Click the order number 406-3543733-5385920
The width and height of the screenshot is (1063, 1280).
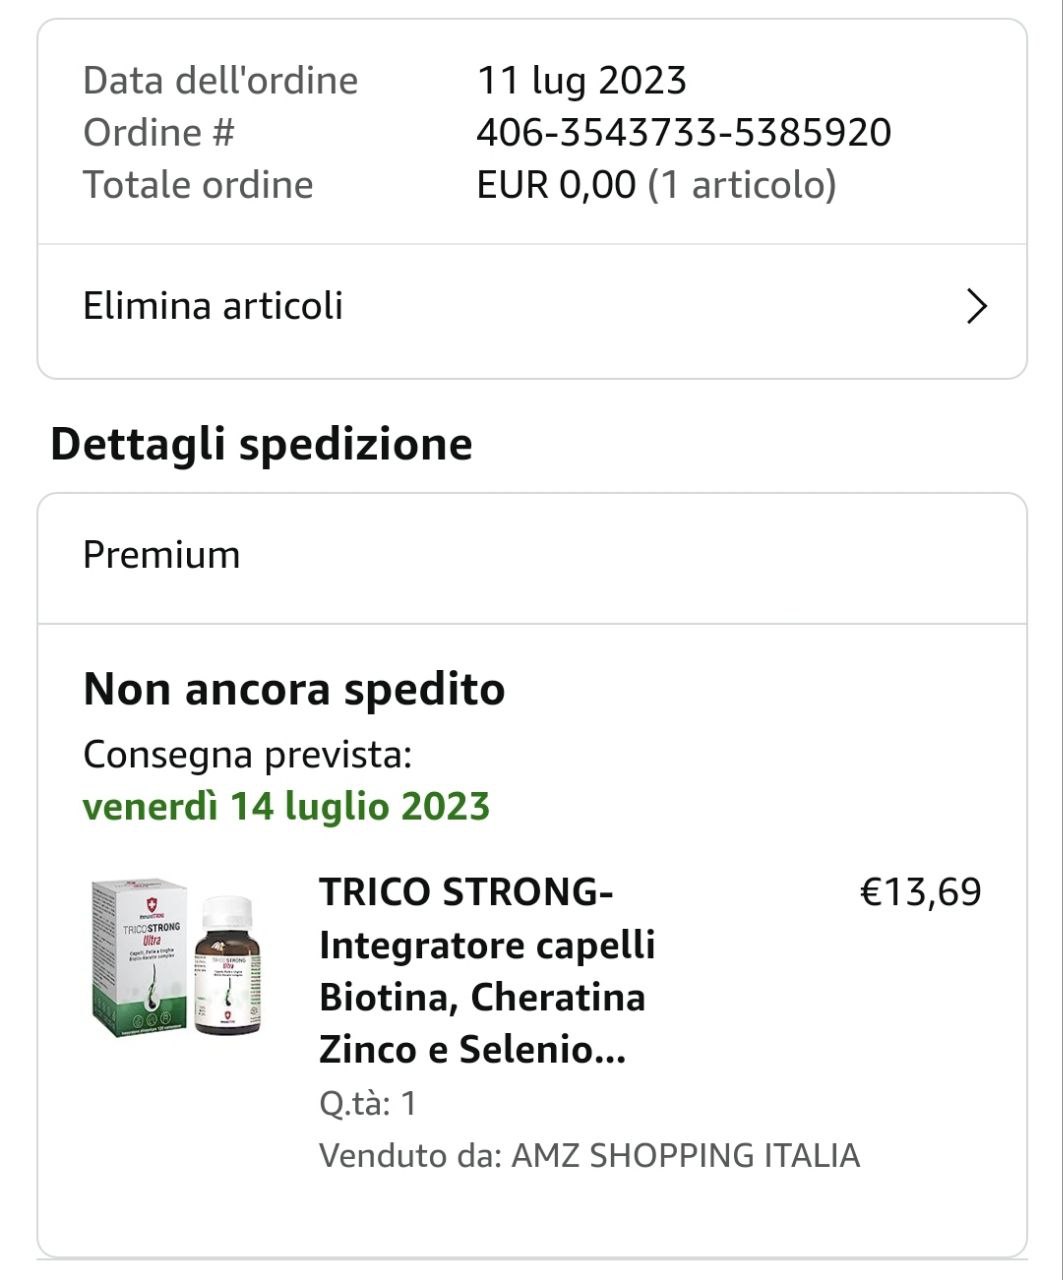click(x=684, y=132)
